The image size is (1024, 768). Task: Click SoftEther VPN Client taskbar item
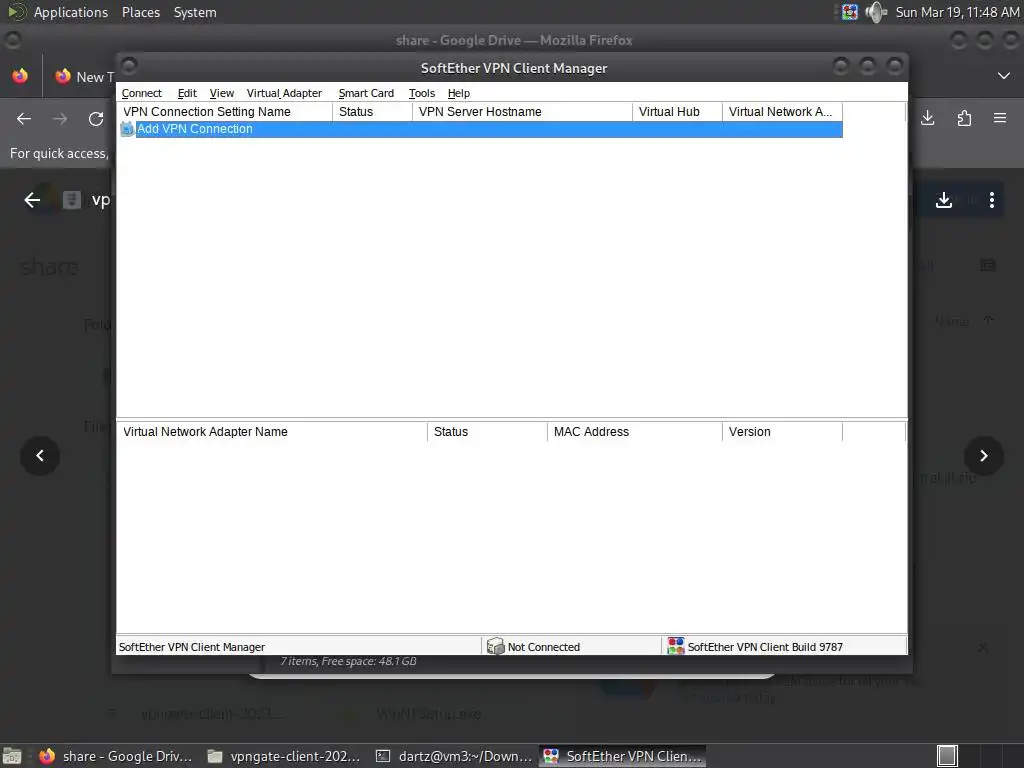(x=623, y=756)
